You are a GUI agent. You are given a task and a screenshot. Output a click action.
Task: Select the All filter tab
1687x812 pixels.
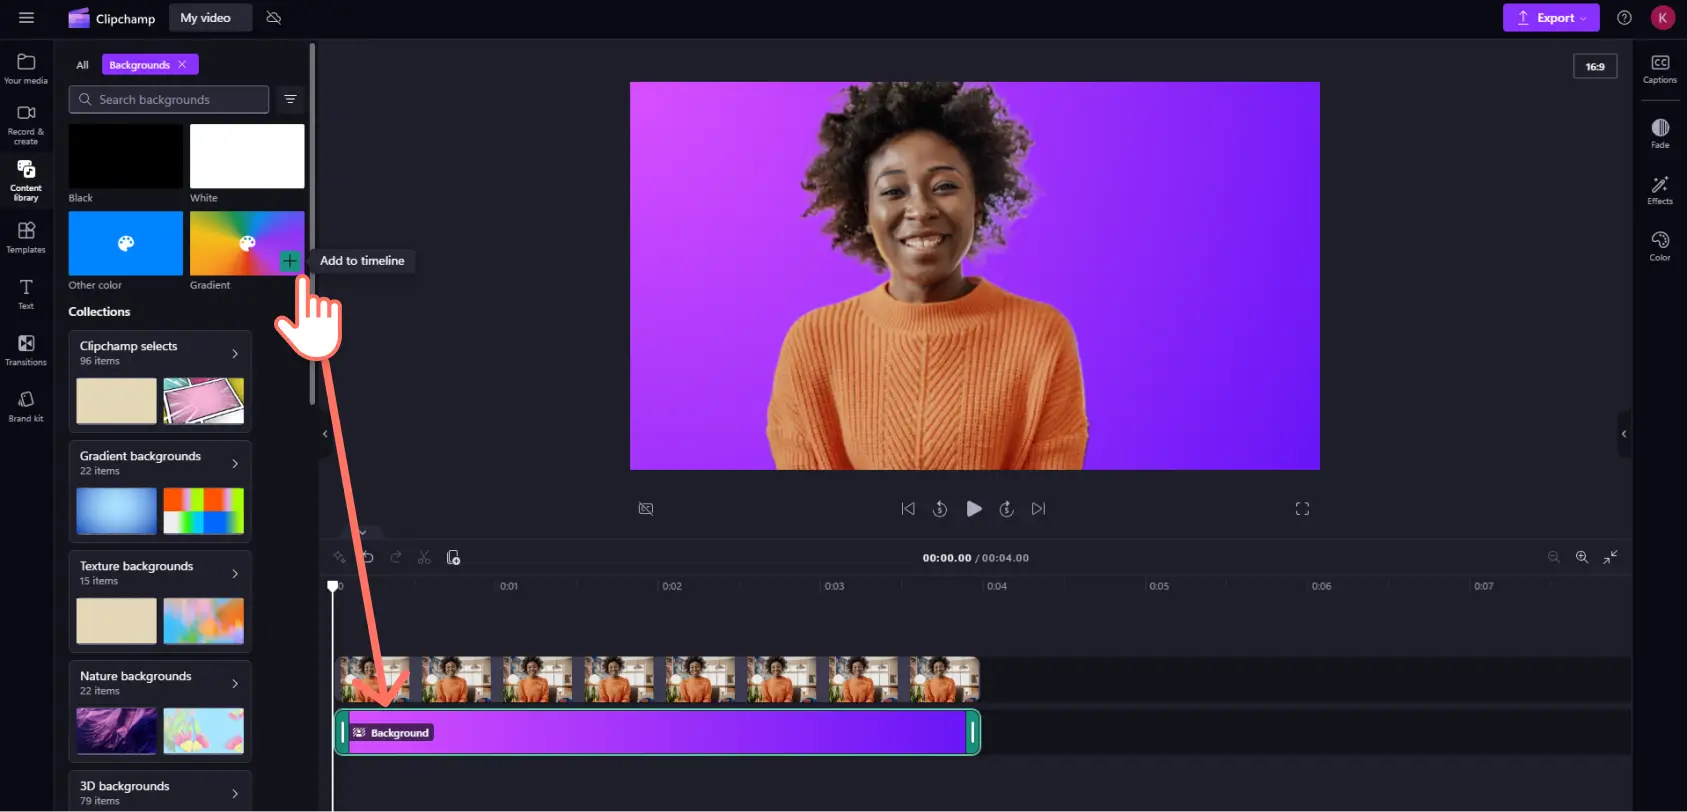click(x=82, y=65)
